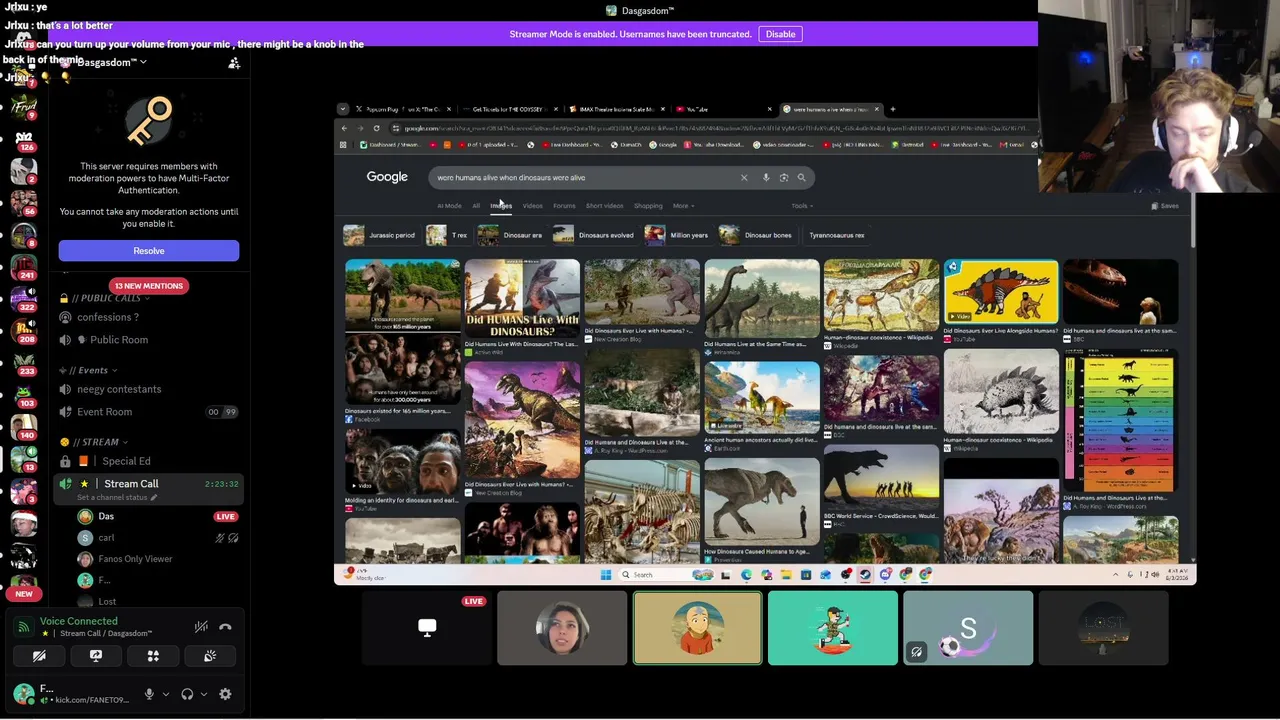Open headphone output options arrow
Screen dimensions: 1280x720
(x=203, y=694)
